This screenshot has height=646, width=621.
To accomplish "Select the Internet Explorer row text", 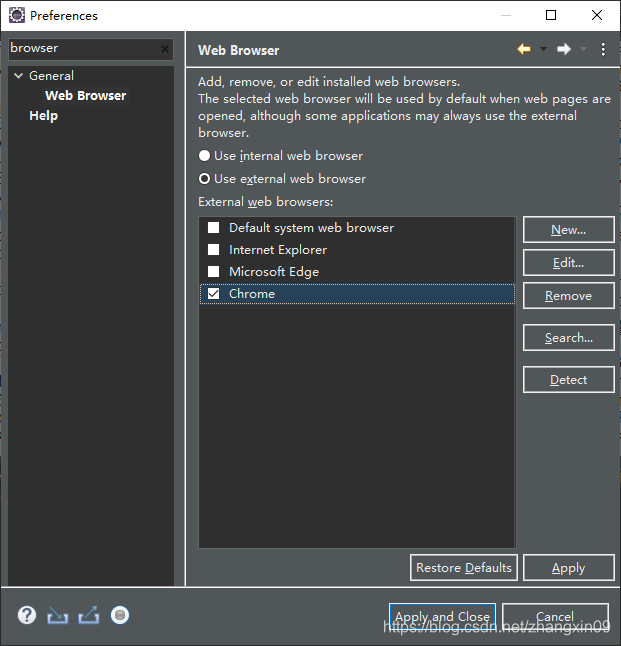I will (278, 250).
